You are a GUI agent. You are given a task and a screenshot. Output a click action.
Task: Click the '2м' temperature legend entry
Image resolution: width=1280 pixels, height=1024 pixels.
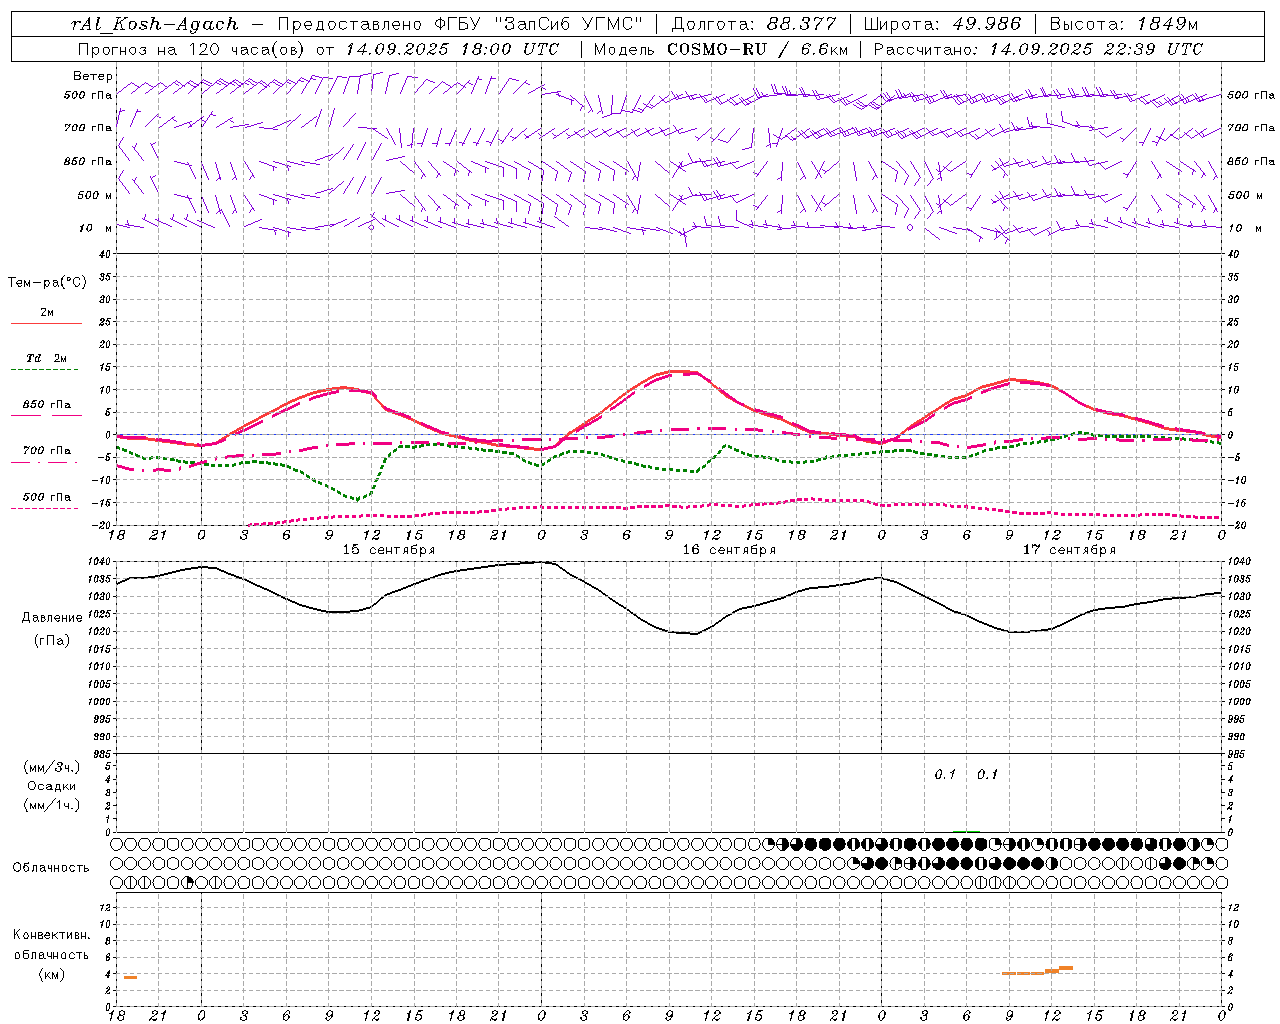47,313
